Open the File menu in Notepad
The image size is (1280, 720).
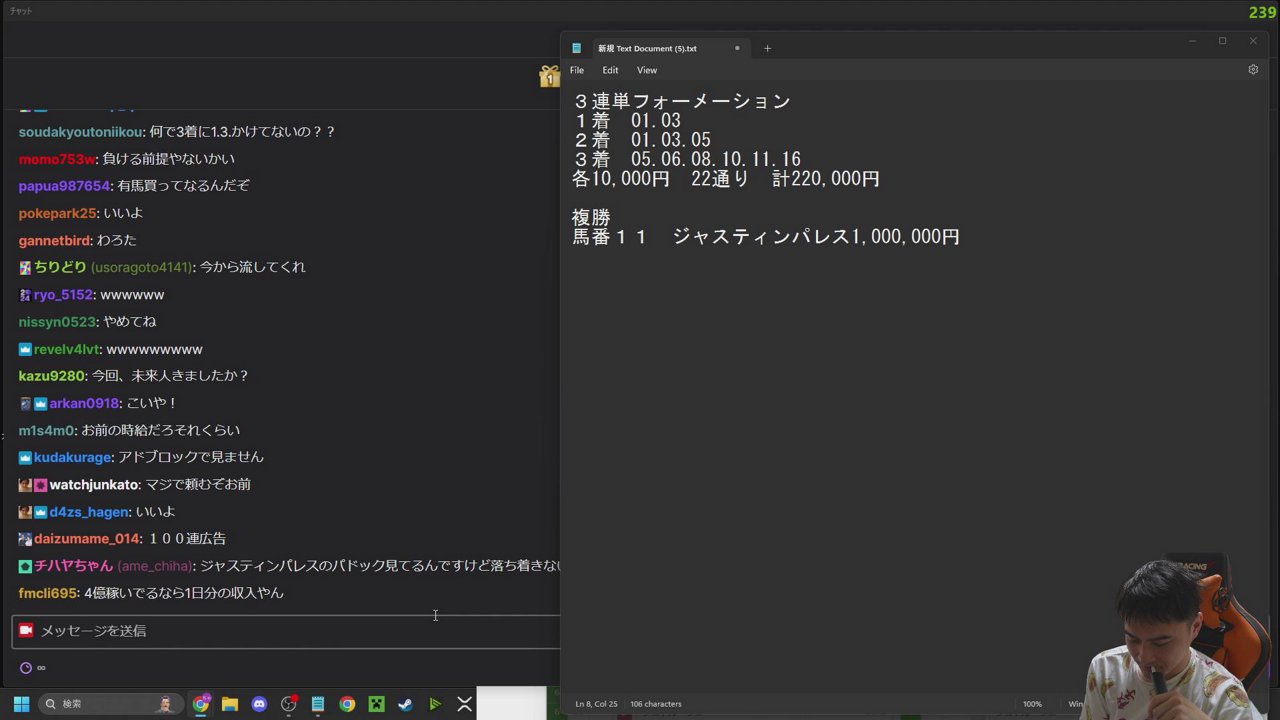pos(577,70)
